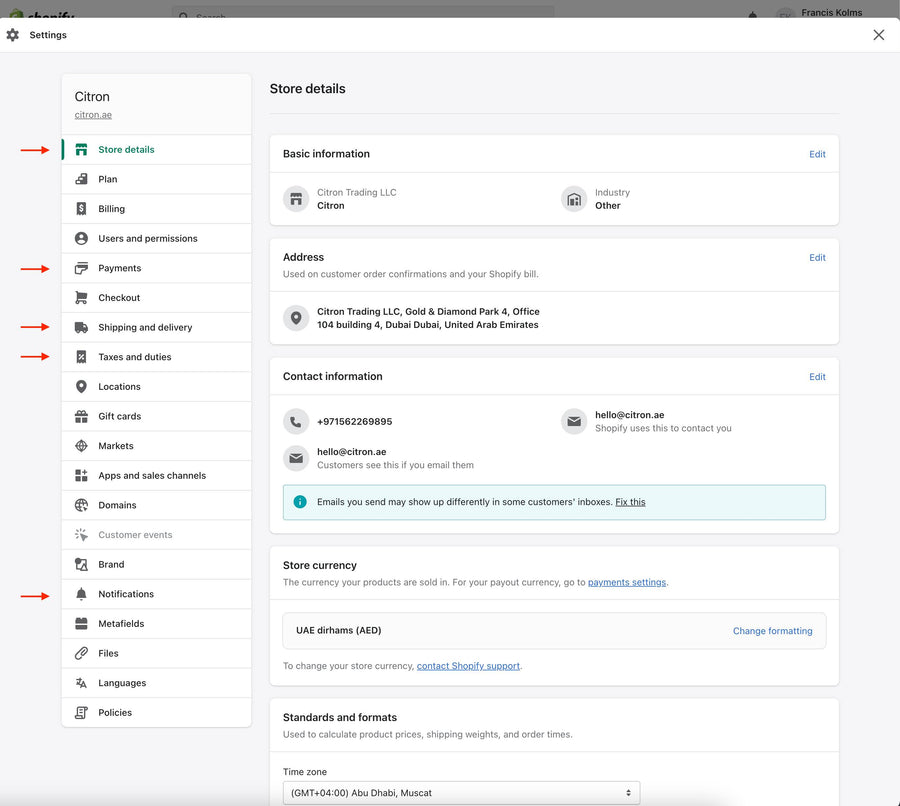Screen dimensions: 900x806
Task: Select Checkout in the settings sidebar
Action: (157, 298)
